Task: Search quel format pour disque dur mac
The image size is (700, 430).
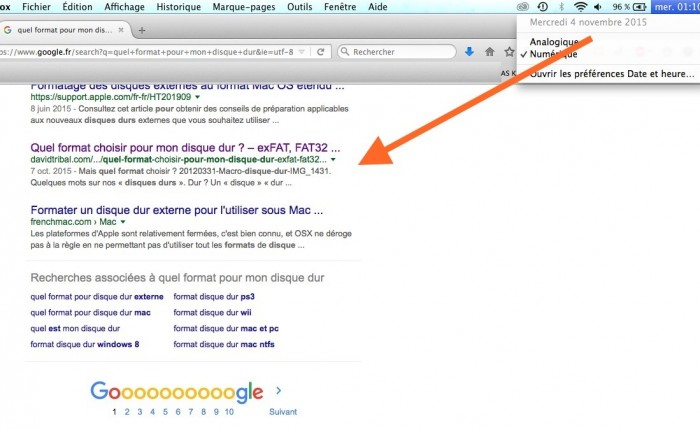Action: [91, 313]
